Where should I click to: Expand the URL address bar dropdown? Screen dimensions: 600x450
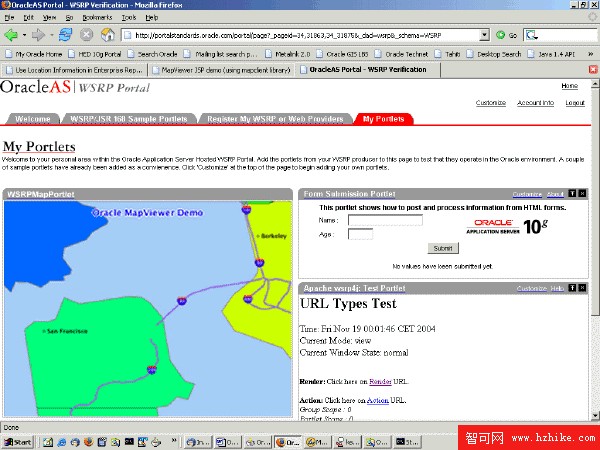tap(484, 35)
